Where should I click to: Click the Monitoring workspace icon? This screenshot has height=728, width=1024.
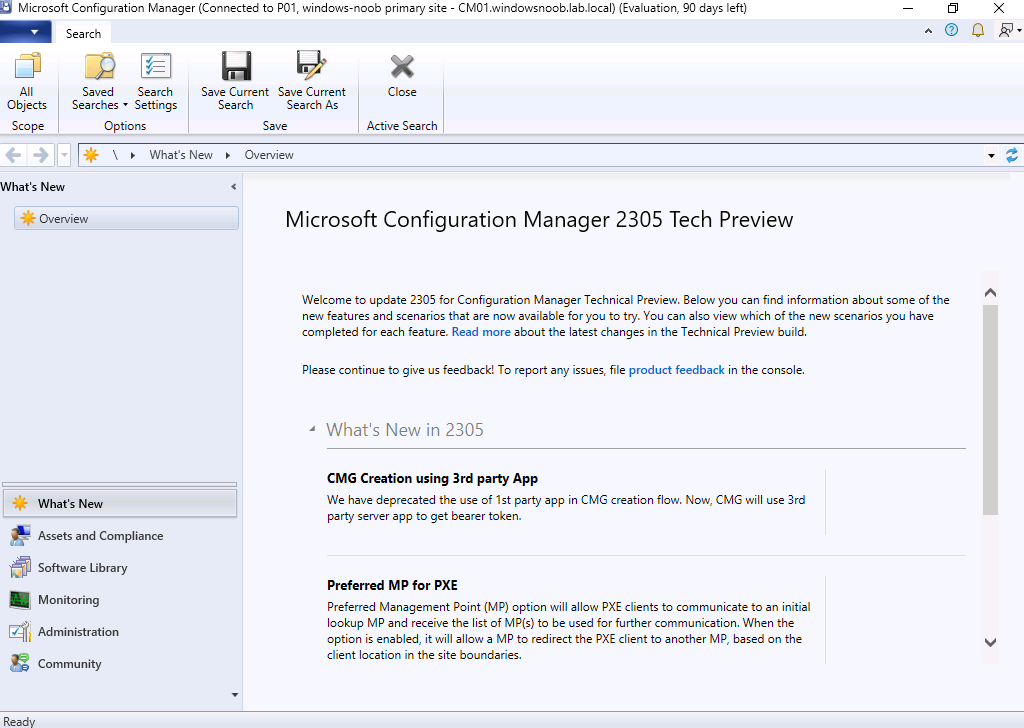pos(20,599)
